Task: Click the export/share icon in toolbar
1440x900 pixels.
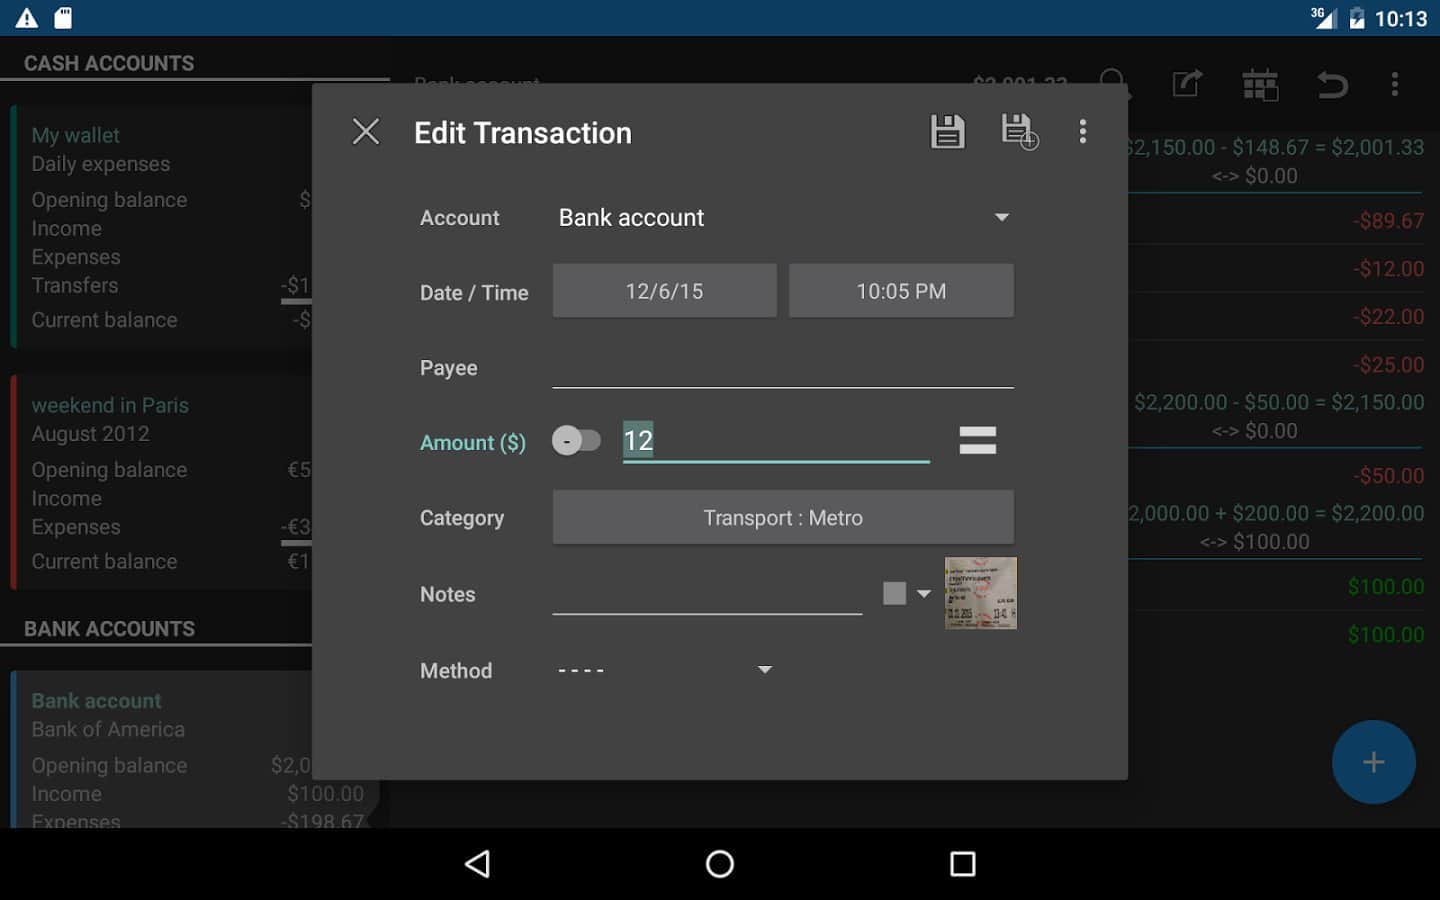Action: coord(1186,84)
